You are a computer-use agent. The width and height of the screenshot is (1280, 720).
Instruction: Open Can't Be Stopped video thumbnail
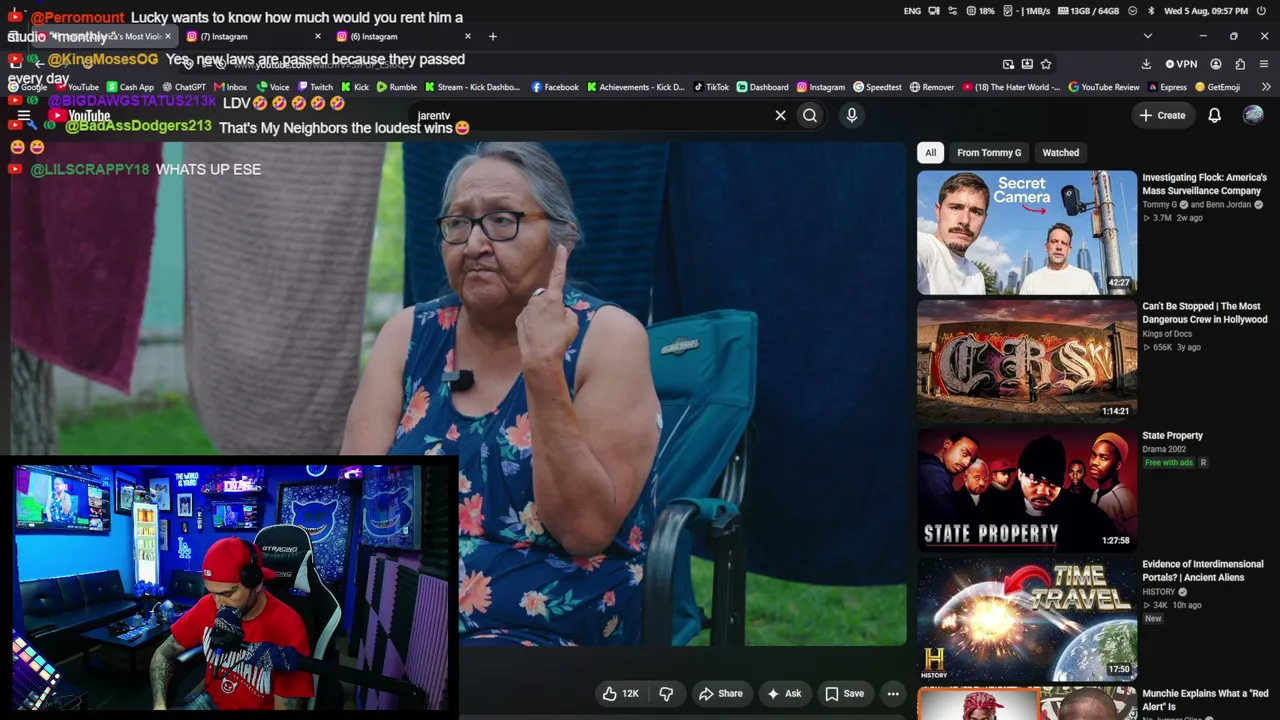[x=1027, y=362]
